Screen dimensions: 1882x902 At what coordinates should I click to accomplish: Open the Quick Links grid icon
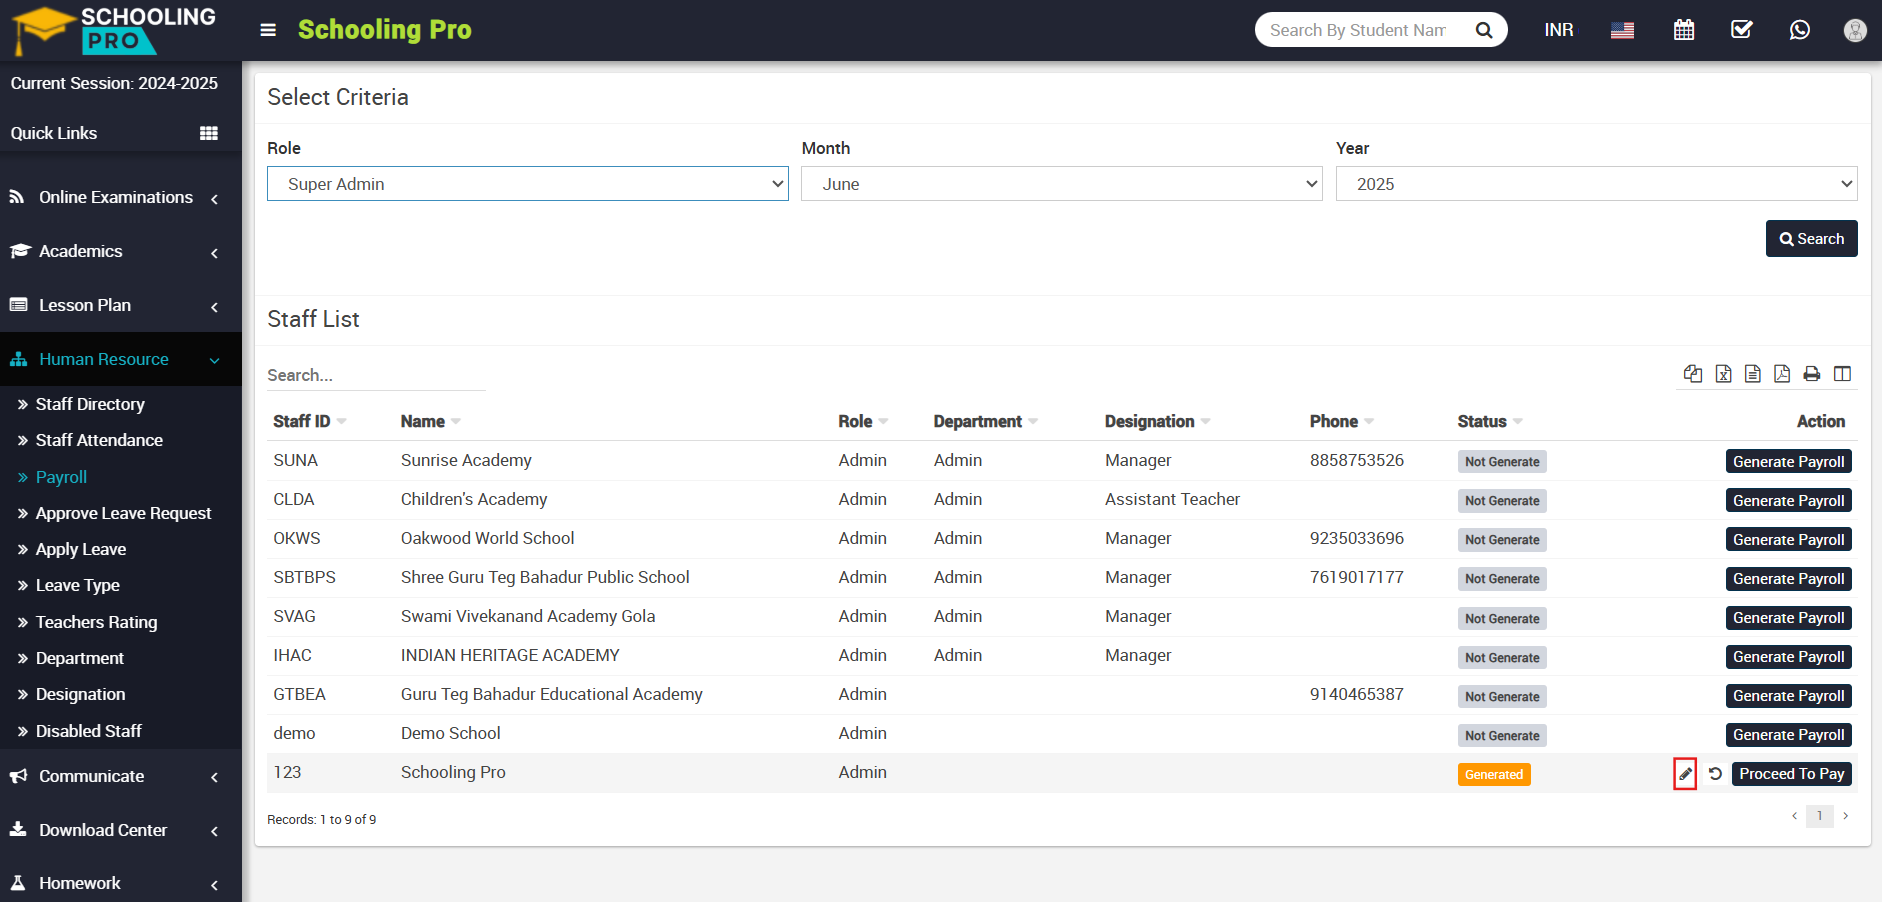[x=209, y=133]
